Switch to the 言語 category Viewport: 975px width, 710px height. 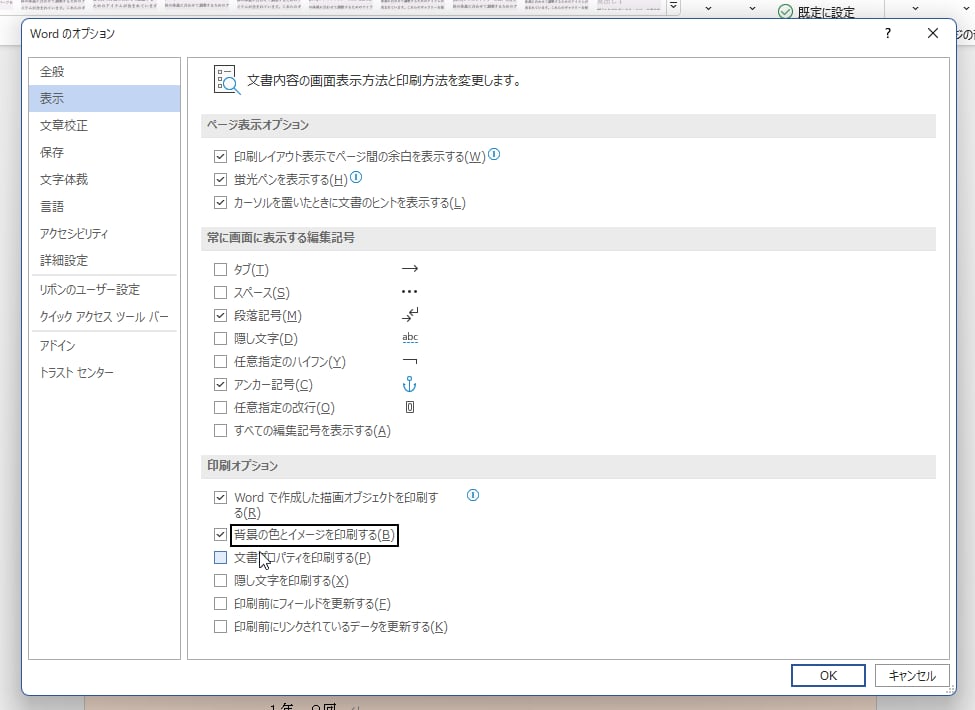[x=104, y=206]
